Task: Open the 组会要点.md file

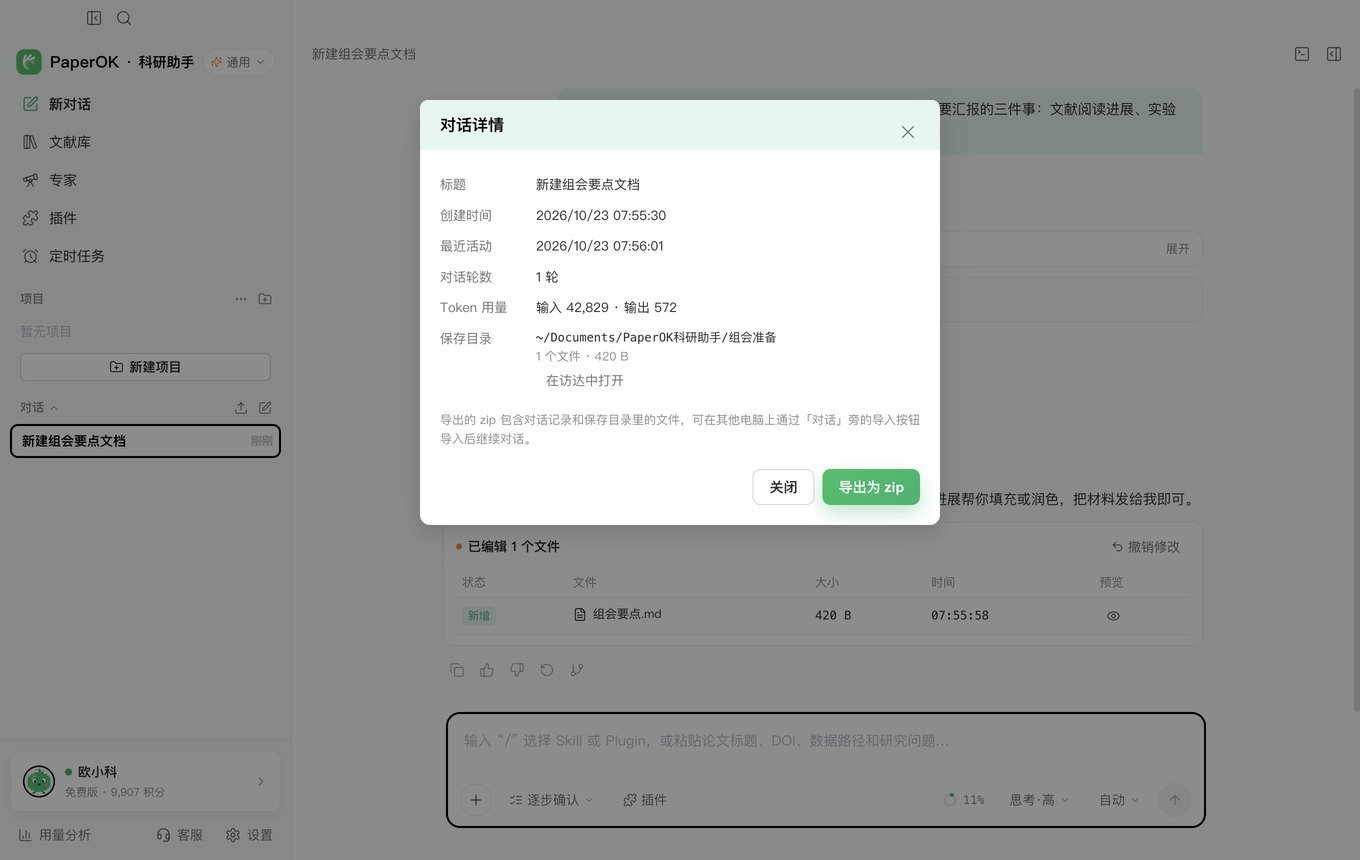Action: 617,614
